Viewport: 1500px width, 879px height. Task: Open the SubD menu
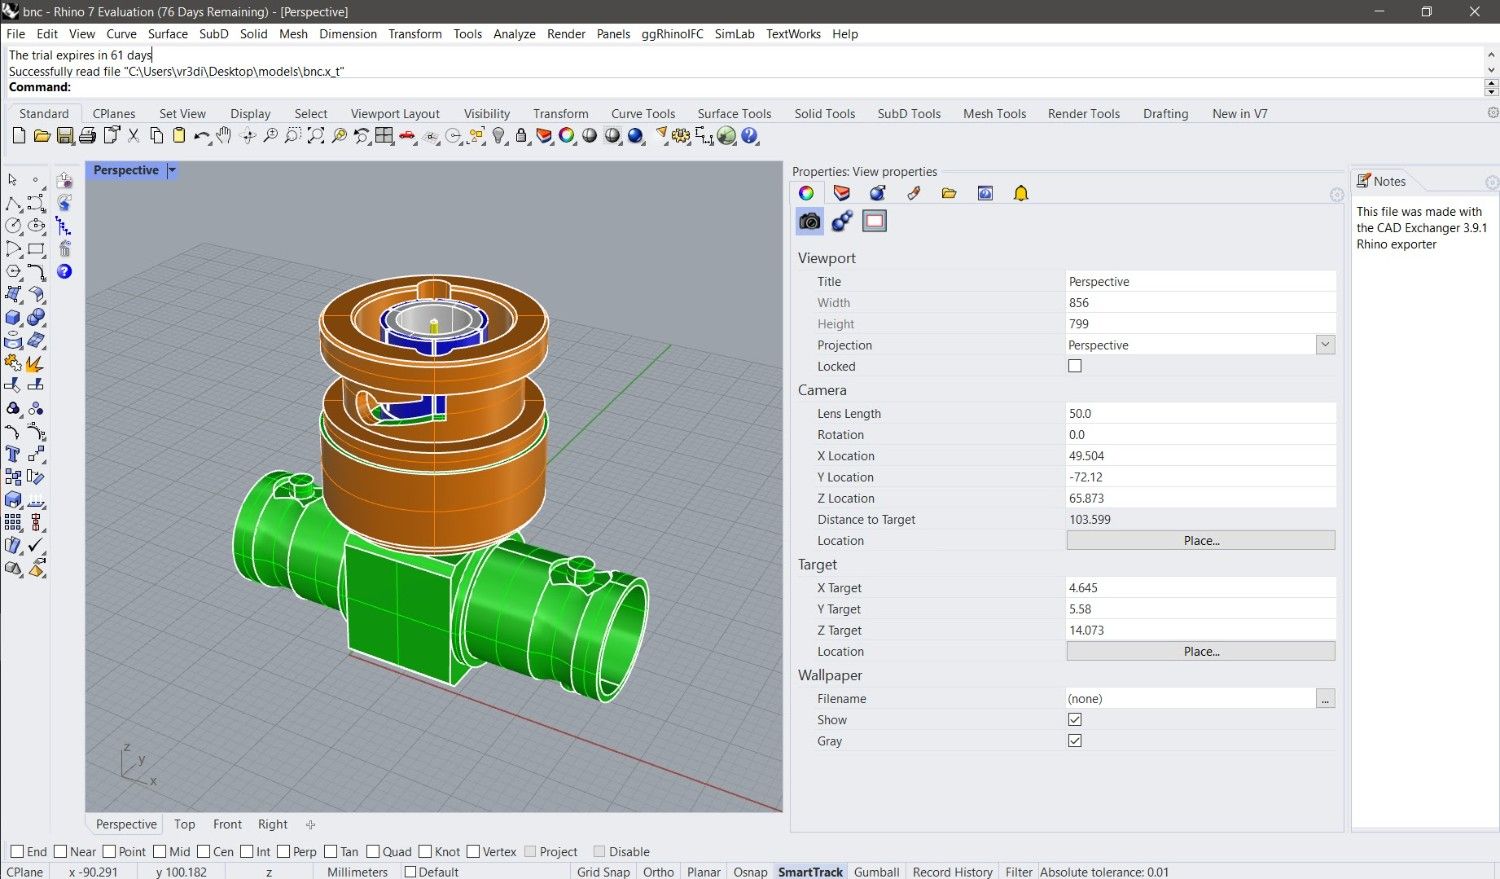(x=213, y=33)
